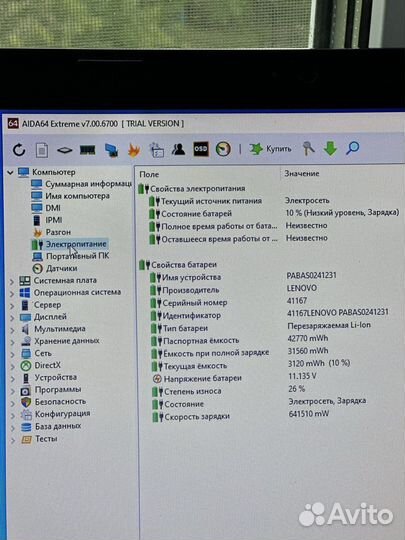
Task: Click the Конфигурация category icon
Action: tap(26, 414)
